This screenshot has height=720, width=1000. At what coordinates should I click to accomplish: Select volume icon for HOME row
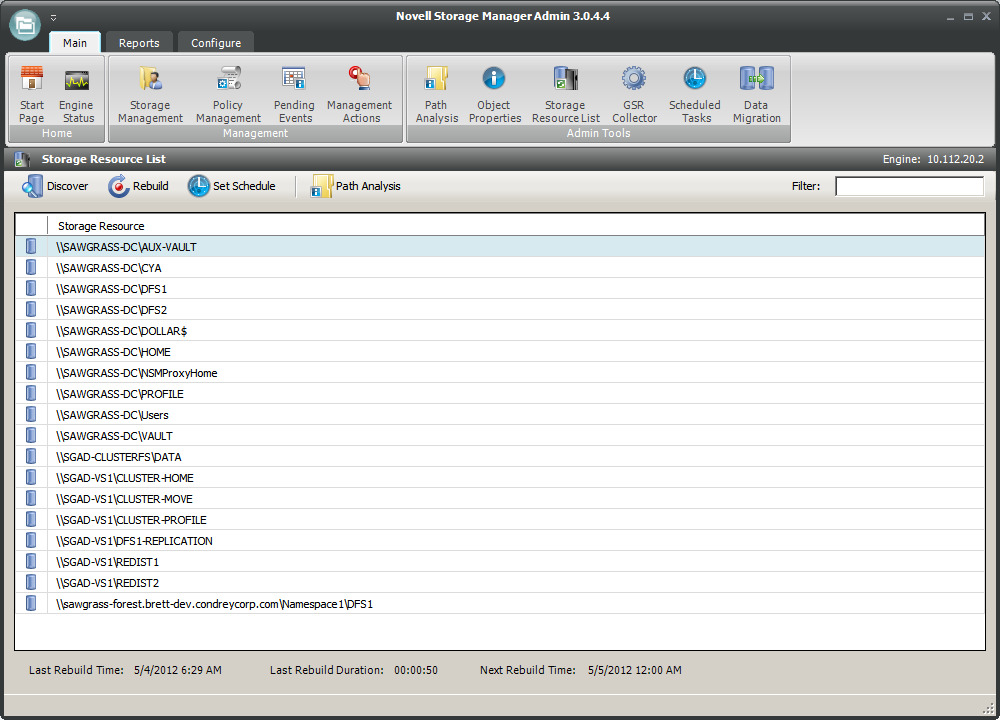pos(31,351)
